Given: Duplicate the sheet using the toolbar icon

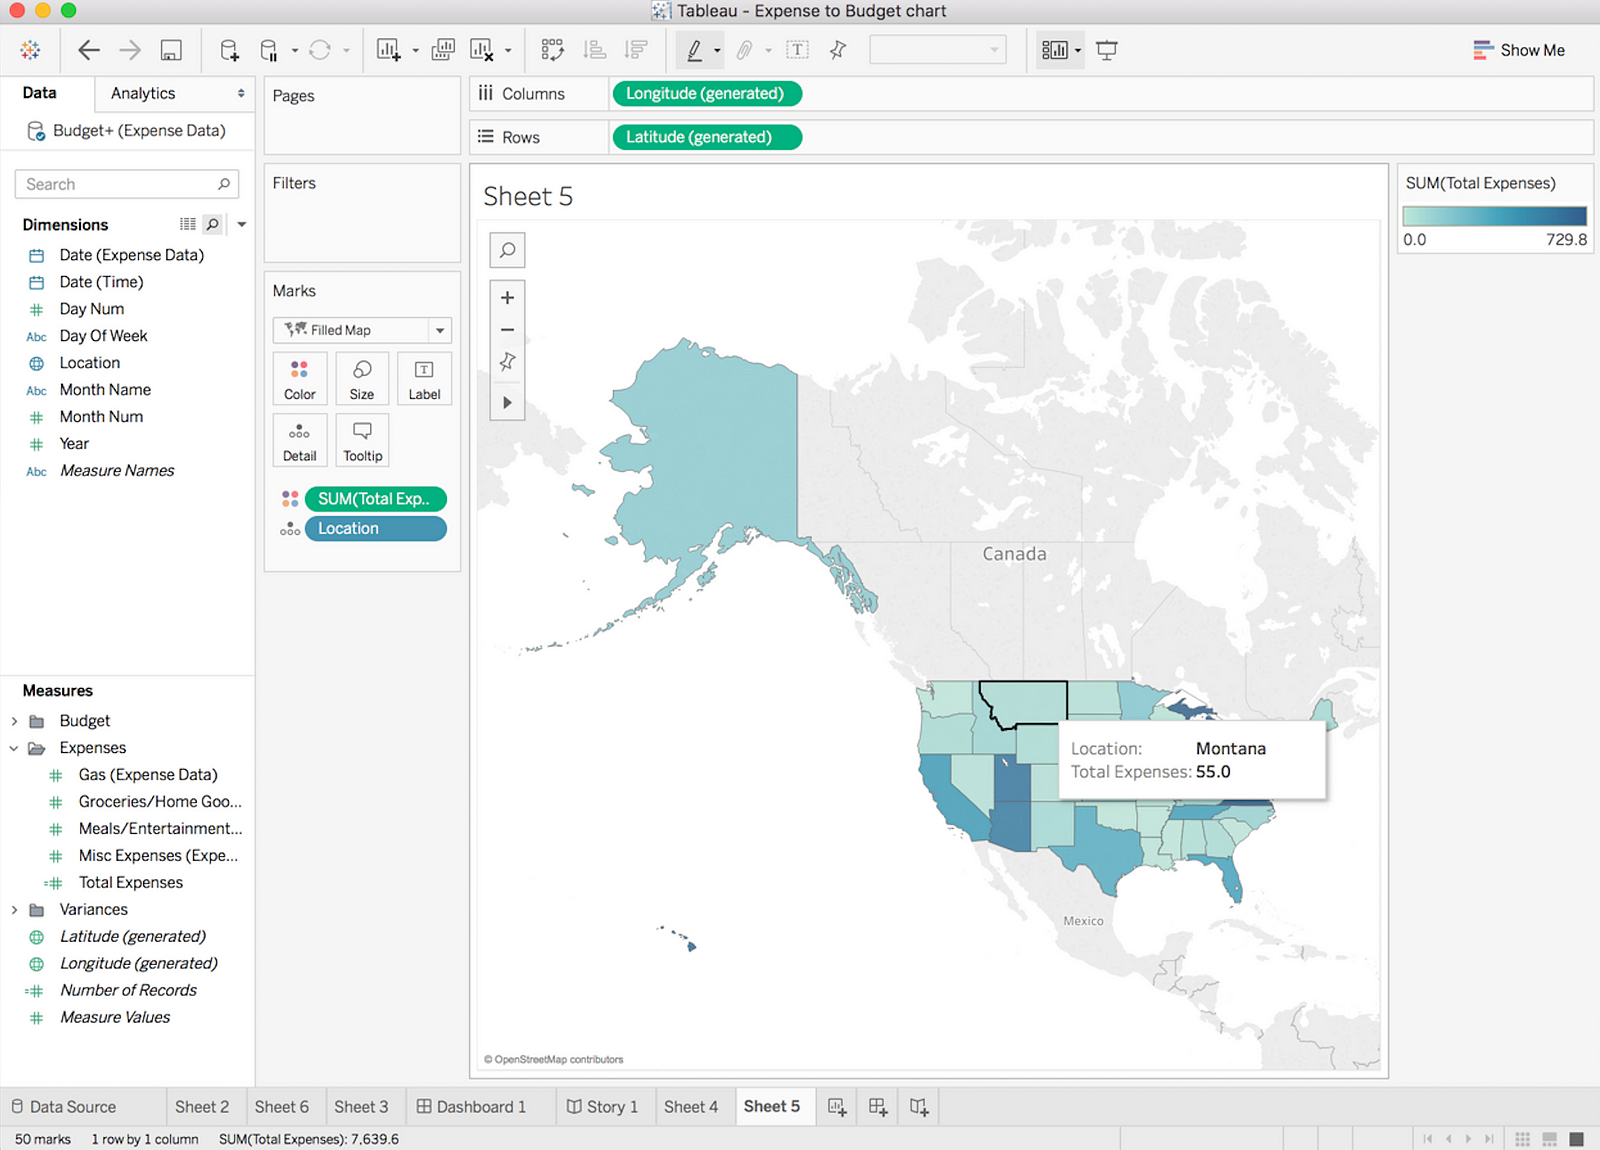Looking at the screenshot, I should click(x=443, y=50).
